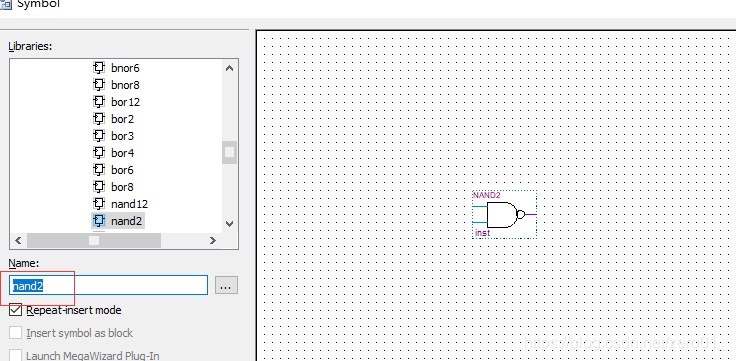
Task: Click the symbol icon beside nand2
Action: (x=98, y=220)
